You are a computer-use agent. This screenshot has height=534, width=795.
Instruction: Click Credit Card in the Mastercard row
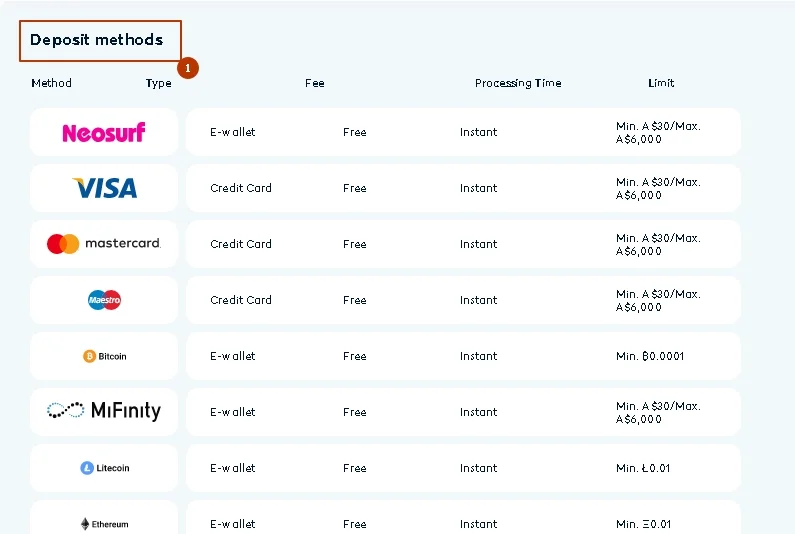[x=241, y=244]
